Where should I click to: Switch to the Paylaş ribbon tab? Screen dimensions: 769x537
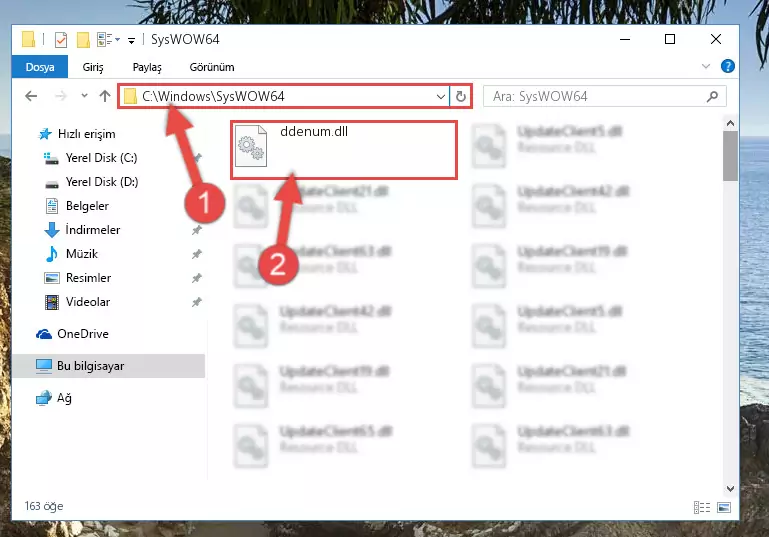(147, 67)
